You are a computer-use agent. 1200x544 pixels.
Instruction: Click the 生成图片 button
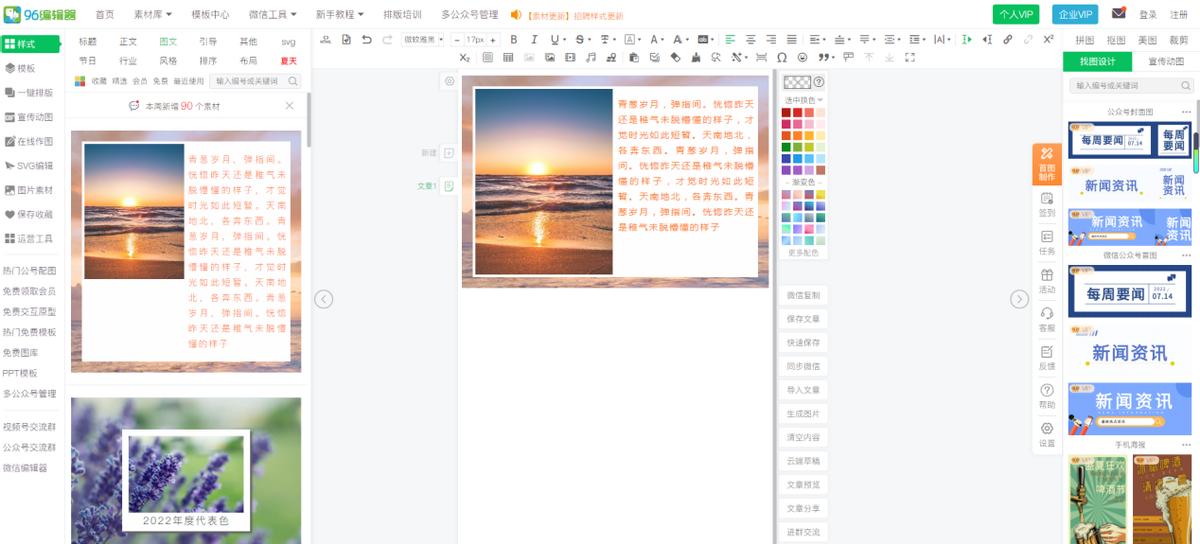pyautogui.click(x=803, y=414)
